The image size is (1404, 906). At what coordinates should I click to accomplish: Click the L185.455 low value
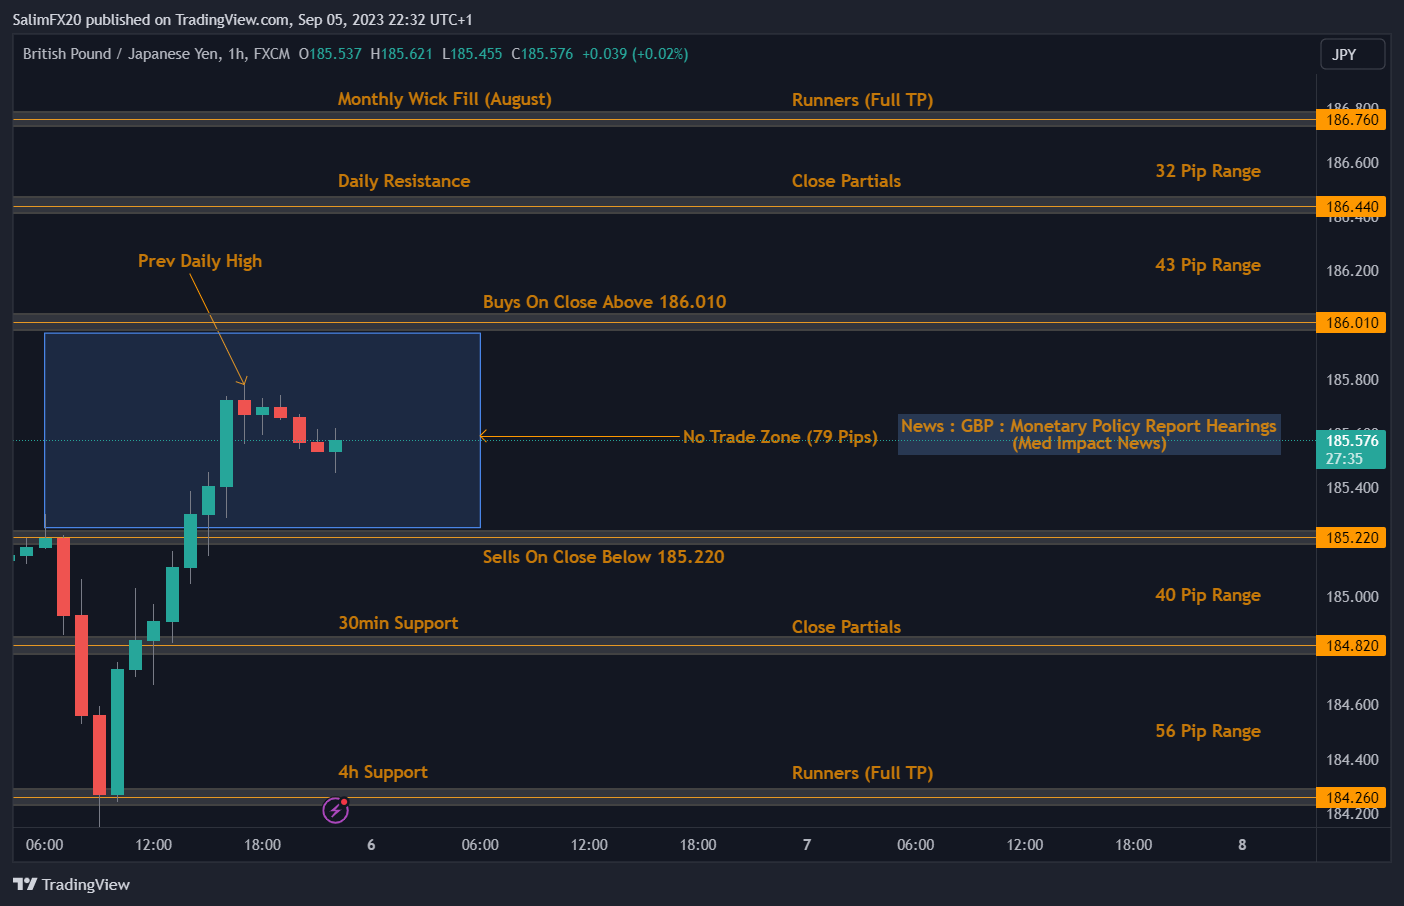472,54
